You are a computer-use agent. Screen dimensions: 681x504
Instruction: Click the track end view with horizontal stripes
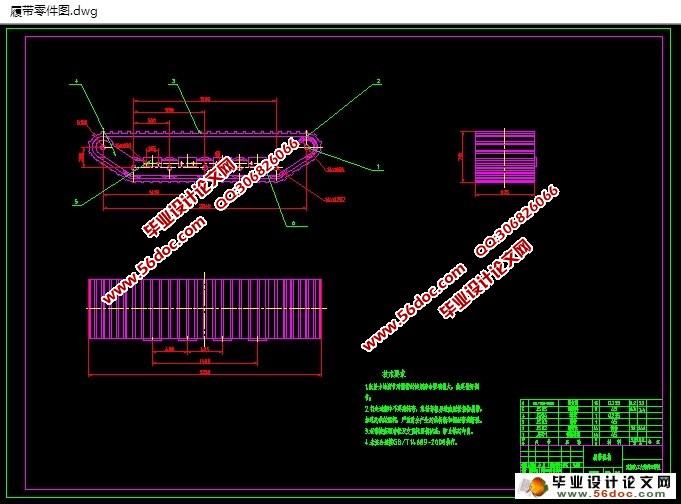coord(504,157)
